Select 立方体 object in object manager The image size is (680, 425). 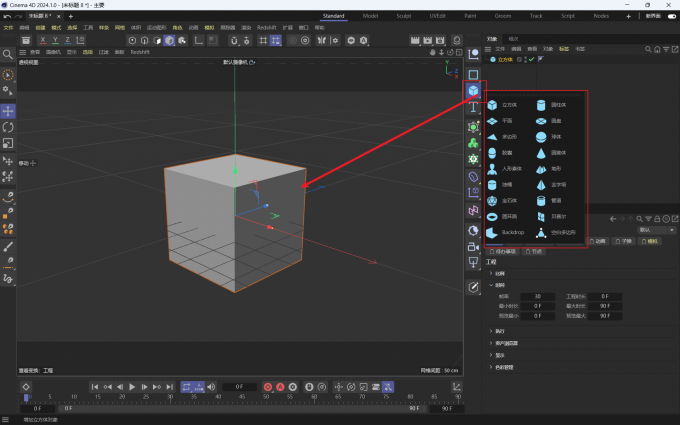(505, 59)
